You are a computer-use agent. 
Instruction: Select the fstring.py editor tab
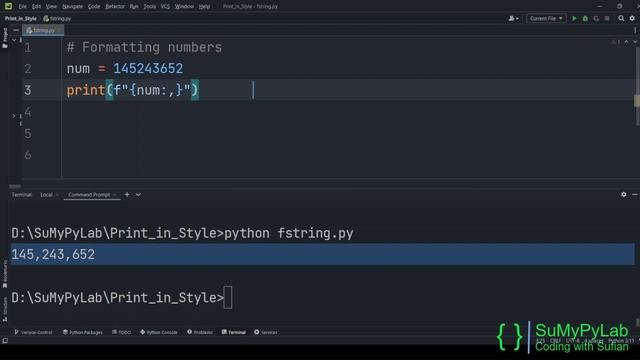(x=43, y=30)
